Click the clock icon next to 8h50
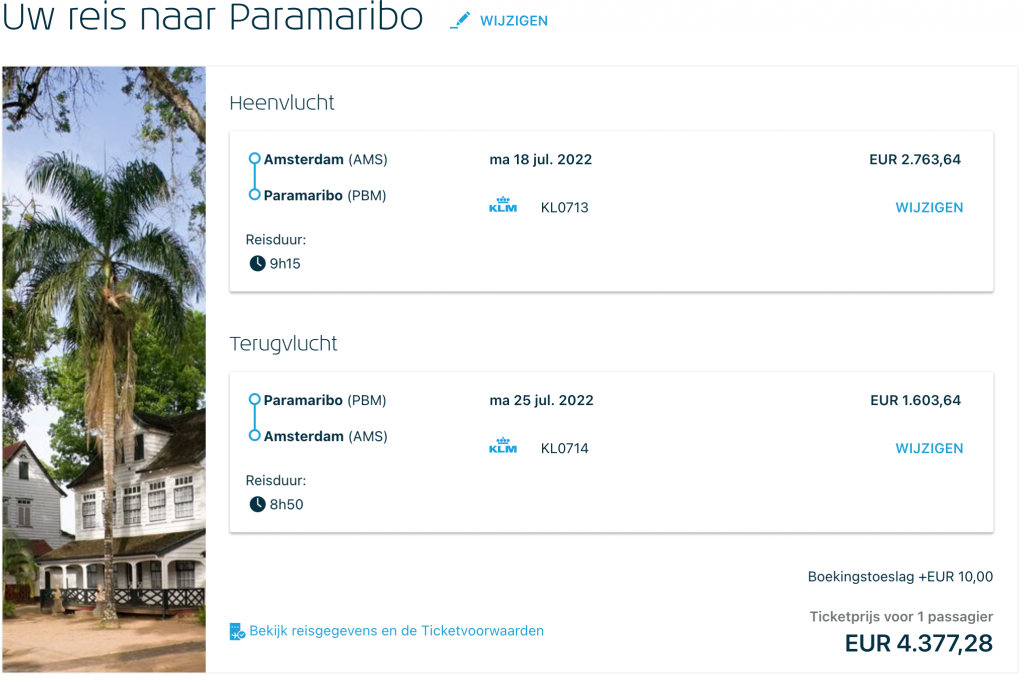 click(x=257, y=504)
